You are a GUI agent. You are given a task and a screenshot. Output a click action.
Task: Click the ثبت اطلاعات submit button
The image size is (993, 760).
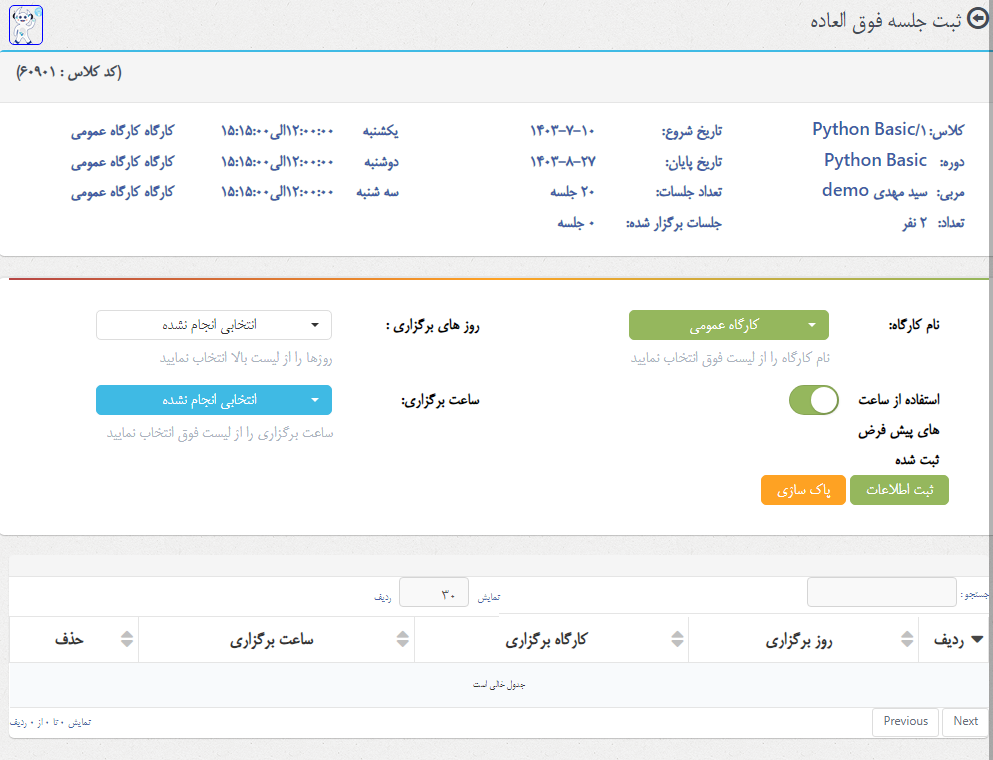click(x=899, y=490)
